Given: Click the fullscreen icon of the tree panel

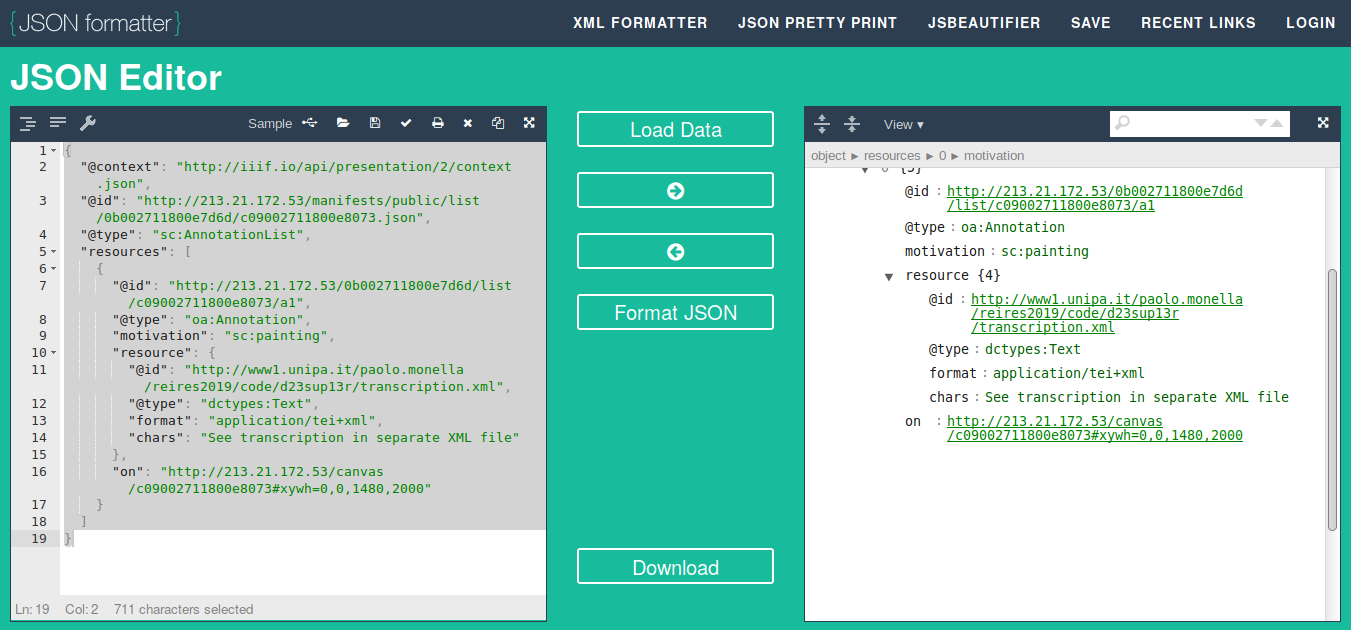Looking at the screenshot, I should coord(1323,123).
